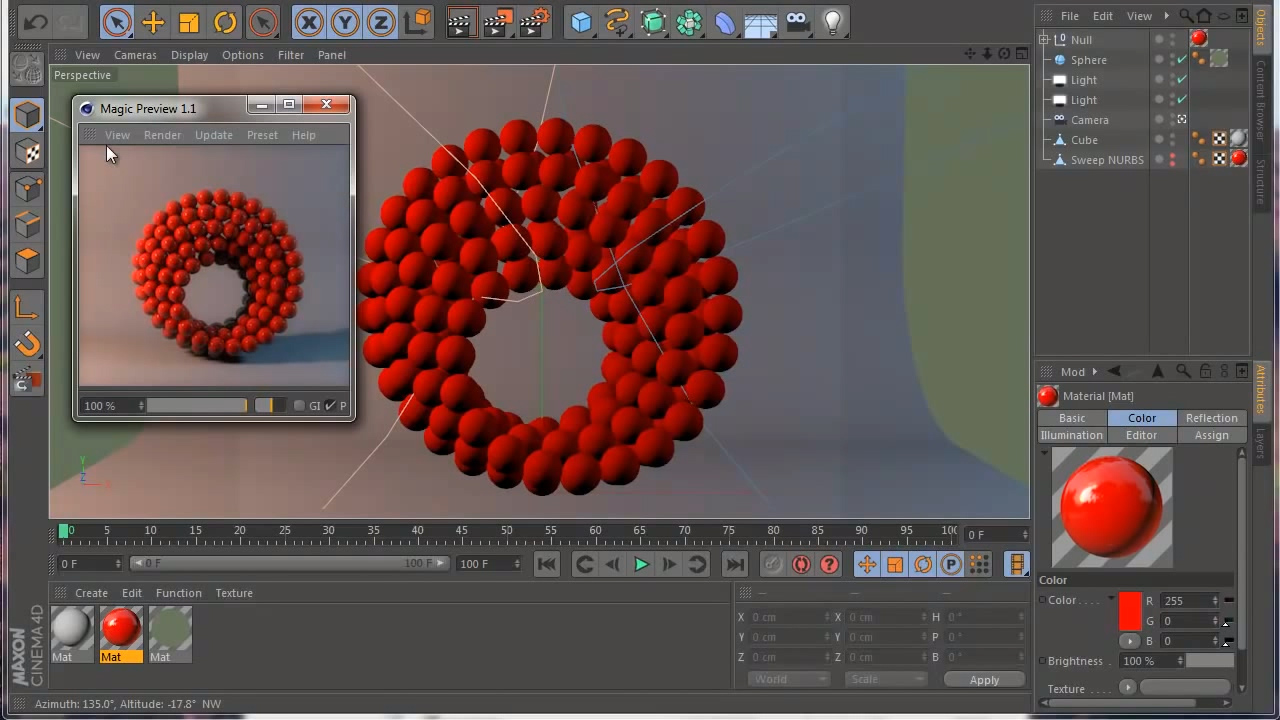1280x720 pixels.
Task: Open the Render menu in Magic Preview
Action: 162,135
